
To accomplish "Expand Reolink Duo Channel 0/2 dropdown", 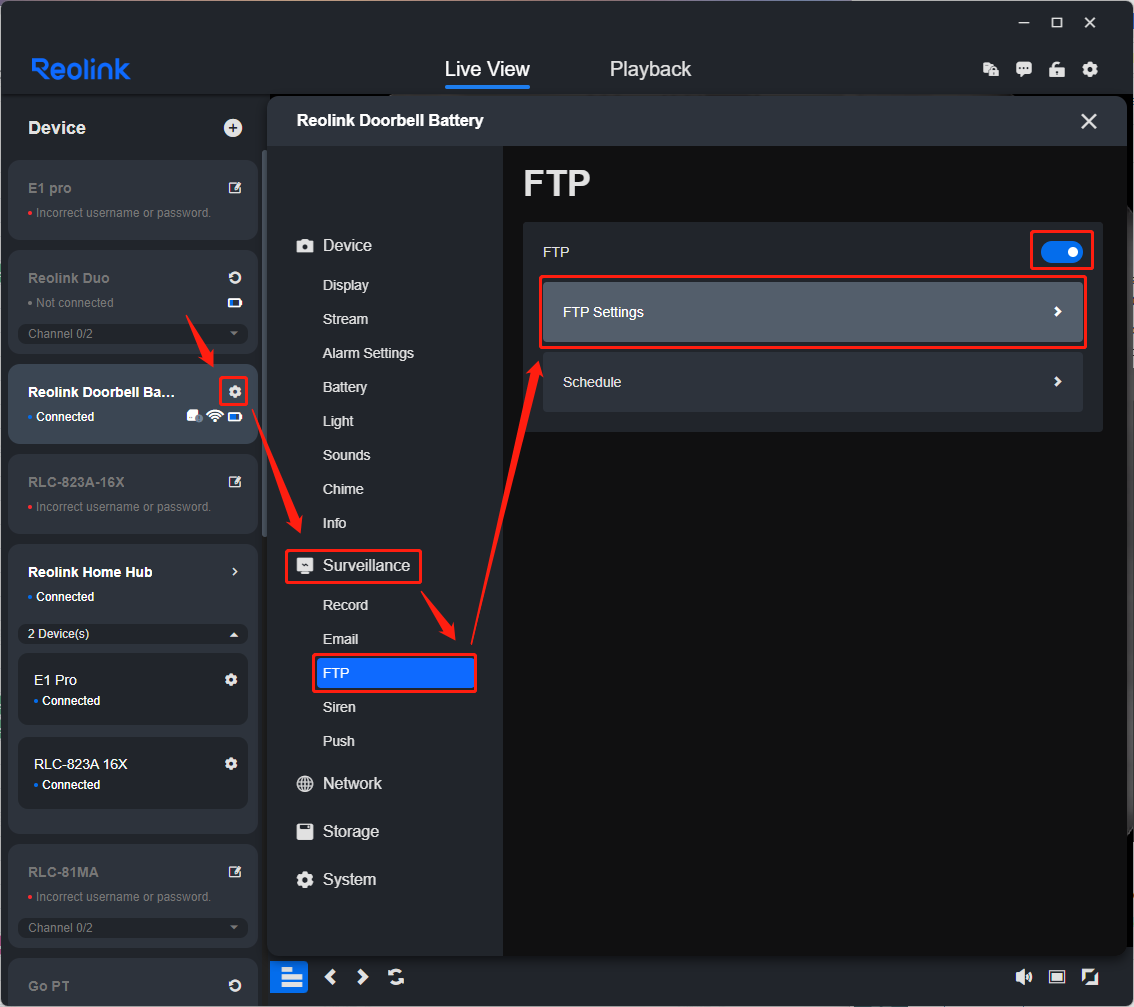I will pos(132,333).
